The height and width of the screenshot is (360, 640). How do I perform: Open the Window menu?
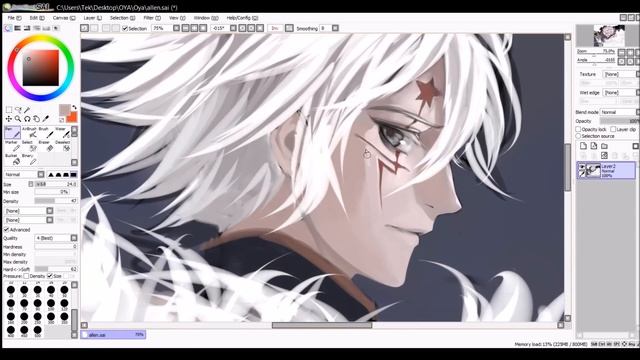(x=206, y=18)
